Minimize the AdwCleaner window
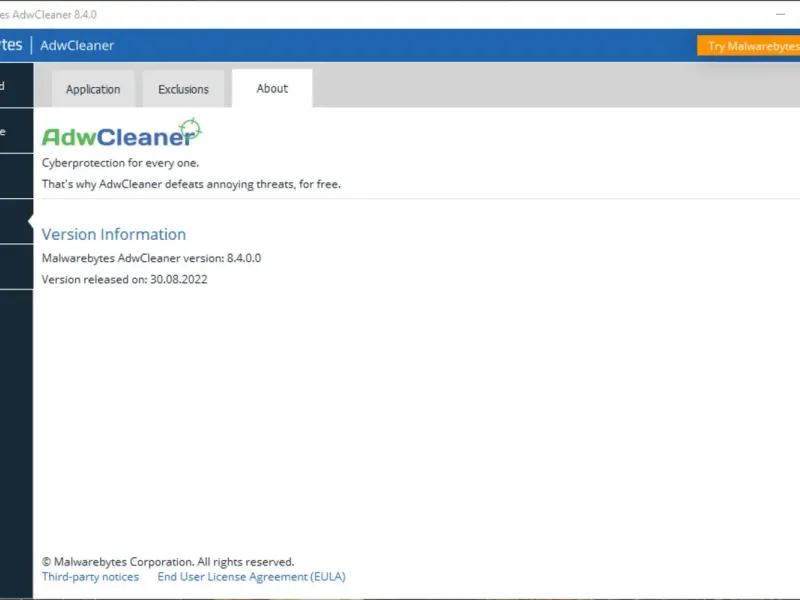Screen dimensions: 800x600 [x=781, y=14]
